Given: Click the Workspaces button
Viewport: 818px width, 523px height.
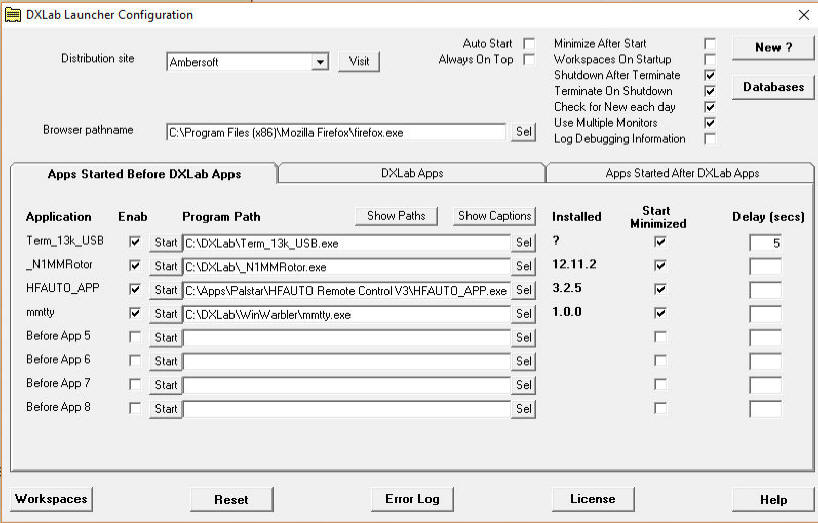Looking at the screenshot, I should pos(51,499).
